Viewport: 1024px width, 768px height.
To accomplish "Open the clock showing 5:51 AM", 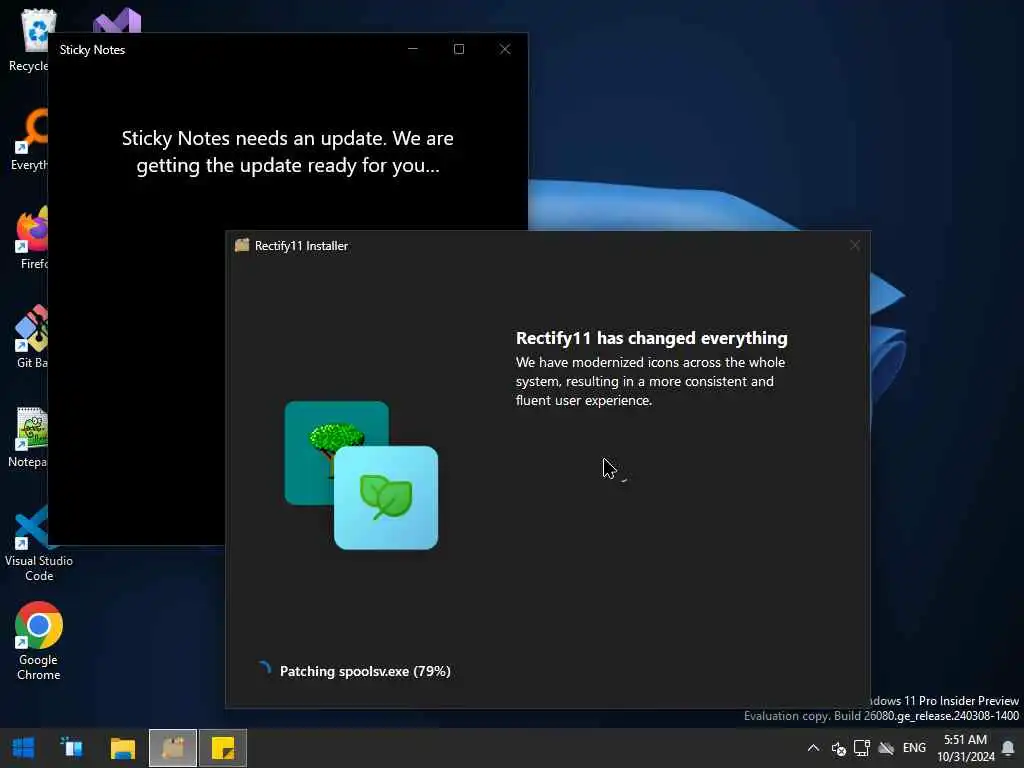I will click(x=965, y=748).
